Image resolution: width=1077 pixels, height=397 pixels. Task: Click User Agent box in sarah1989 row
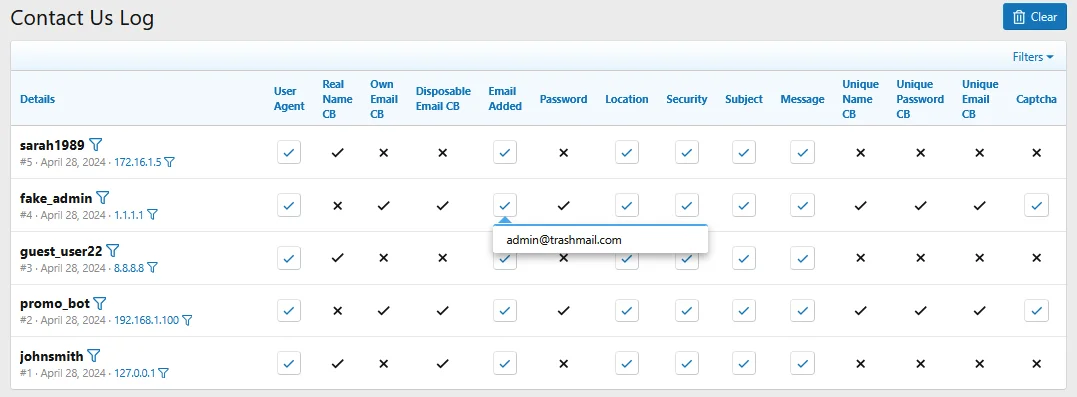point(289,152)
